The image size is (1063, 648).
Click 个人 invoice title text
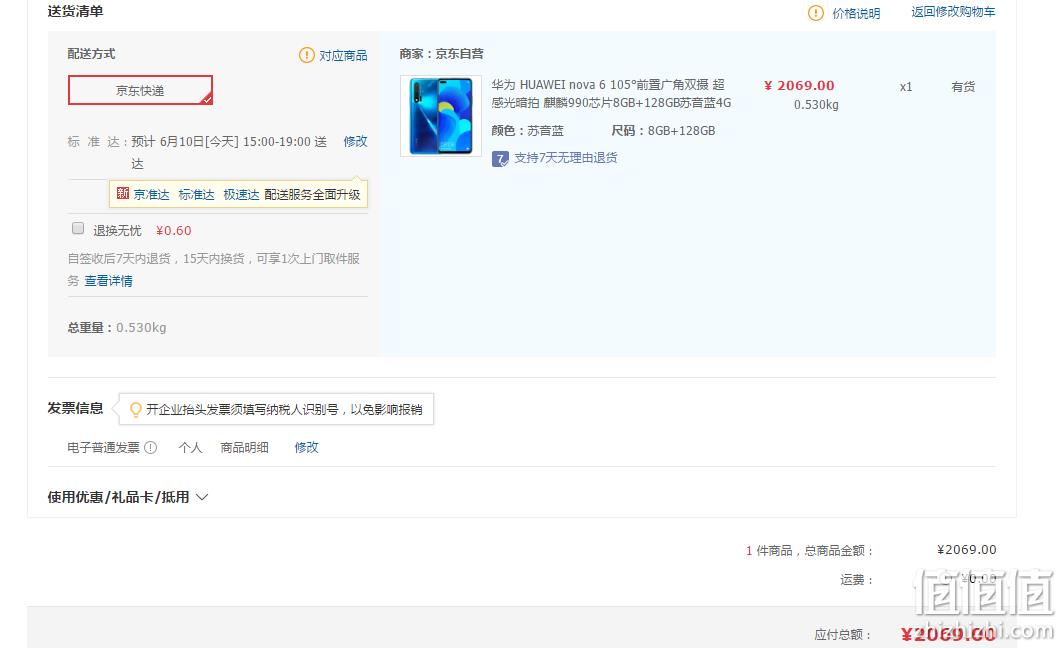190,447
